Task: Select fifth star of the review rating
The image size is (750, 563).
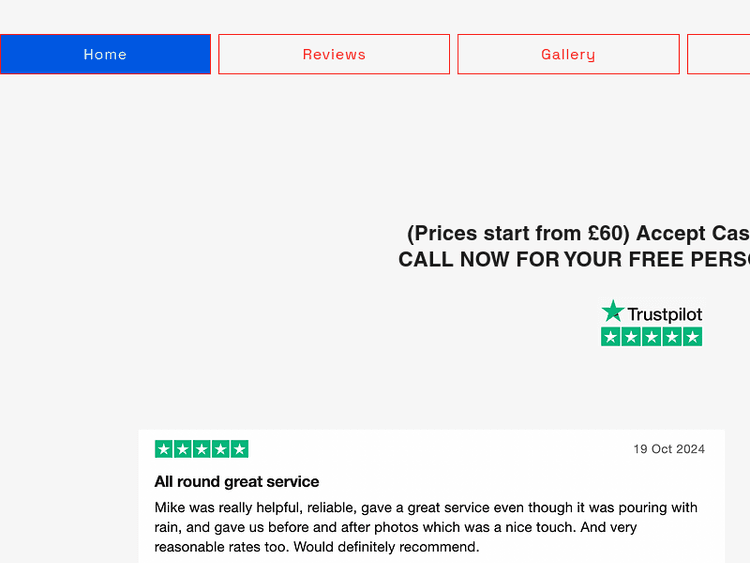Action: (239, 449)
